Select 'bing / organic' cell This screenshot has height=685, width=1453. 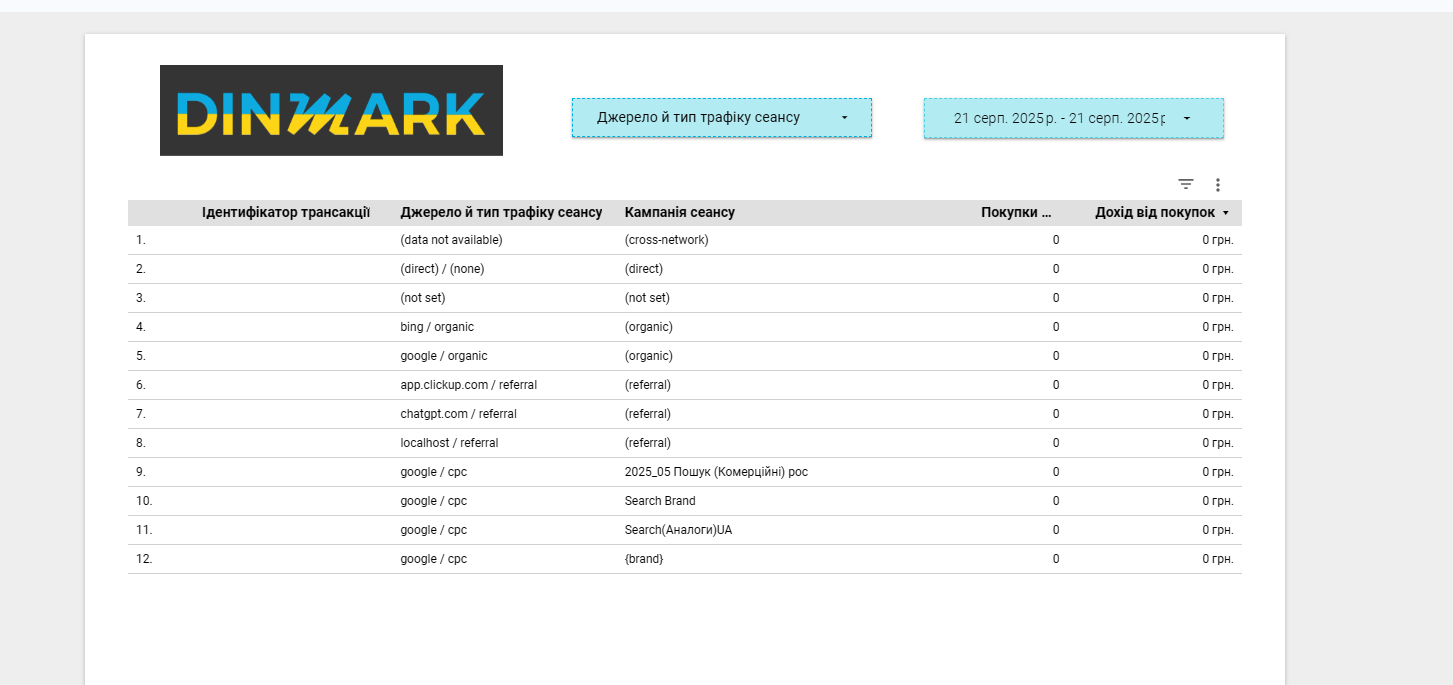(x=437, y=327)
